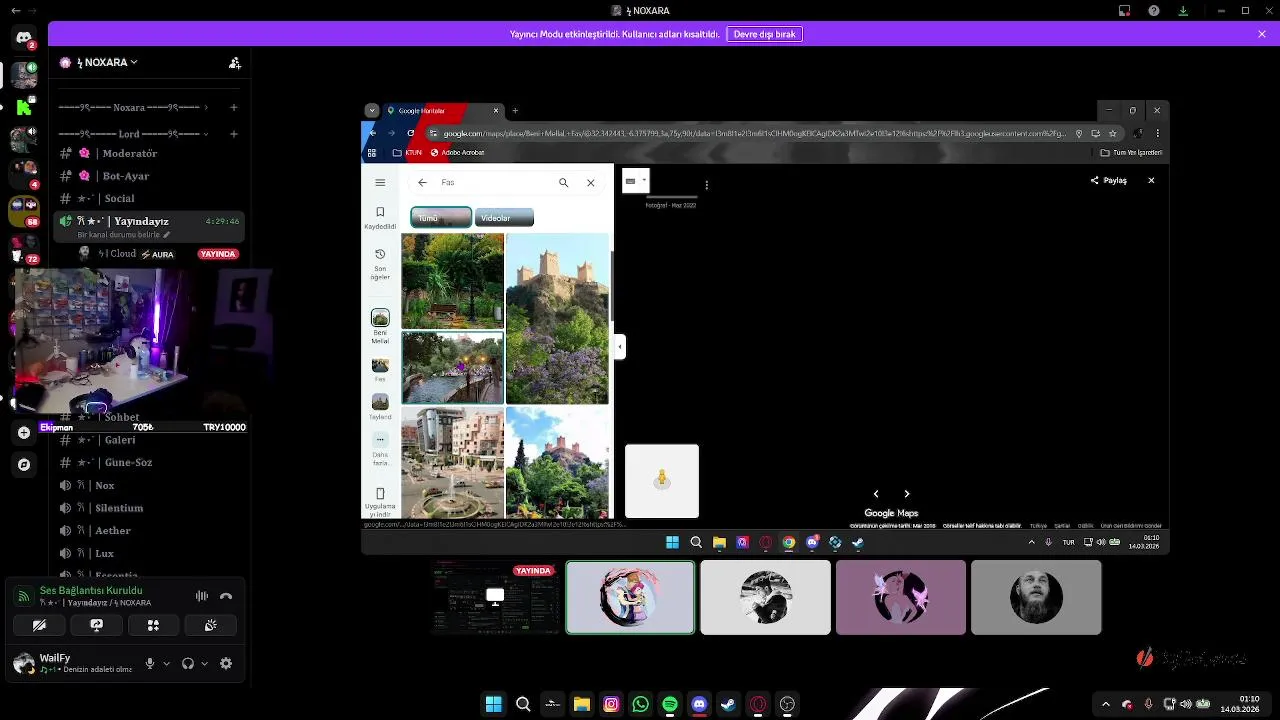Toggle microphone mute in user panel
The height and width of the screenshot is (720, 1280).
[150, 663]
